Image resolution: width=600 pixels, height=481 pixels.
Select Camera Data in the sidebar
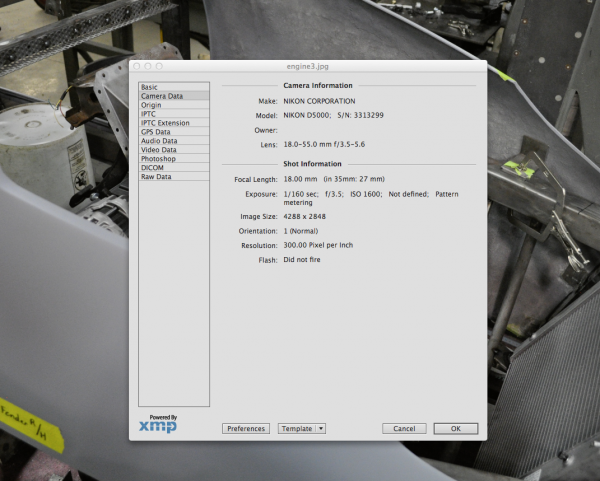(161, 96)
